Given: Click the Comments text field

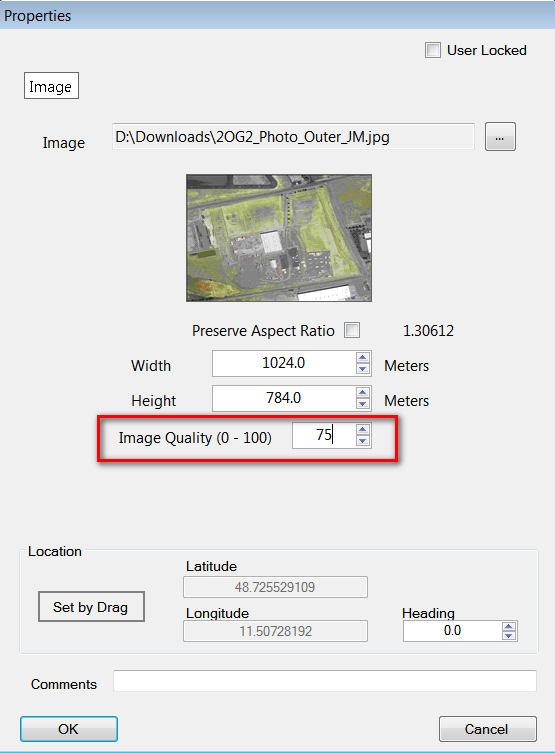Looking at the screenshot, I should click(325, 681).
